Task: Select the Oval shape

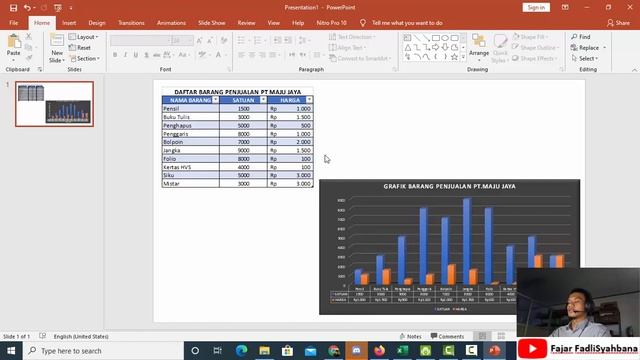Action: [x=445, y=38]
